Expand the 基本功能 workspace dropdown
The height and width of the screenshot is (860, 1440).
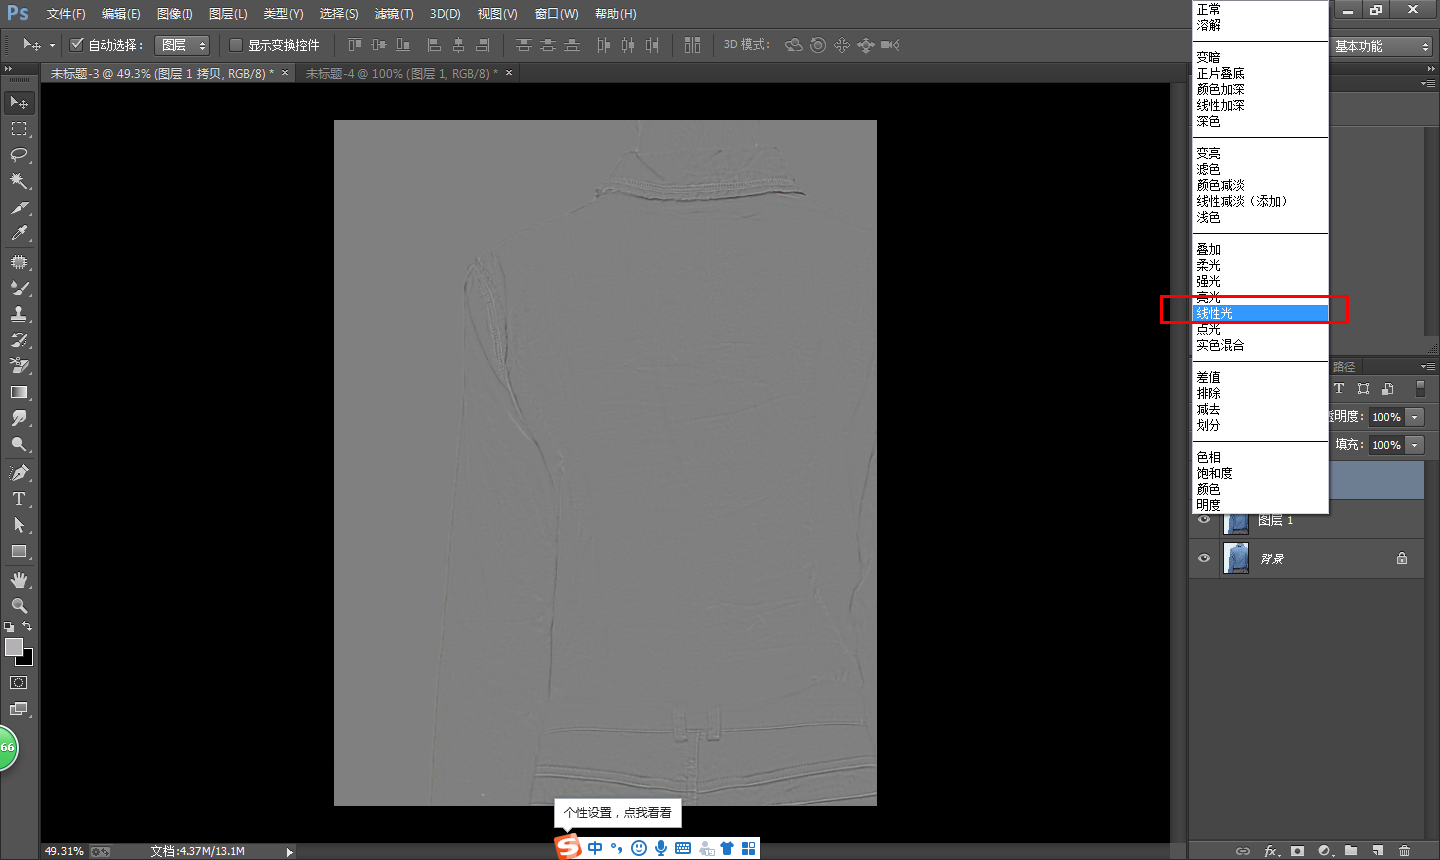click(x=1382, y=46)
